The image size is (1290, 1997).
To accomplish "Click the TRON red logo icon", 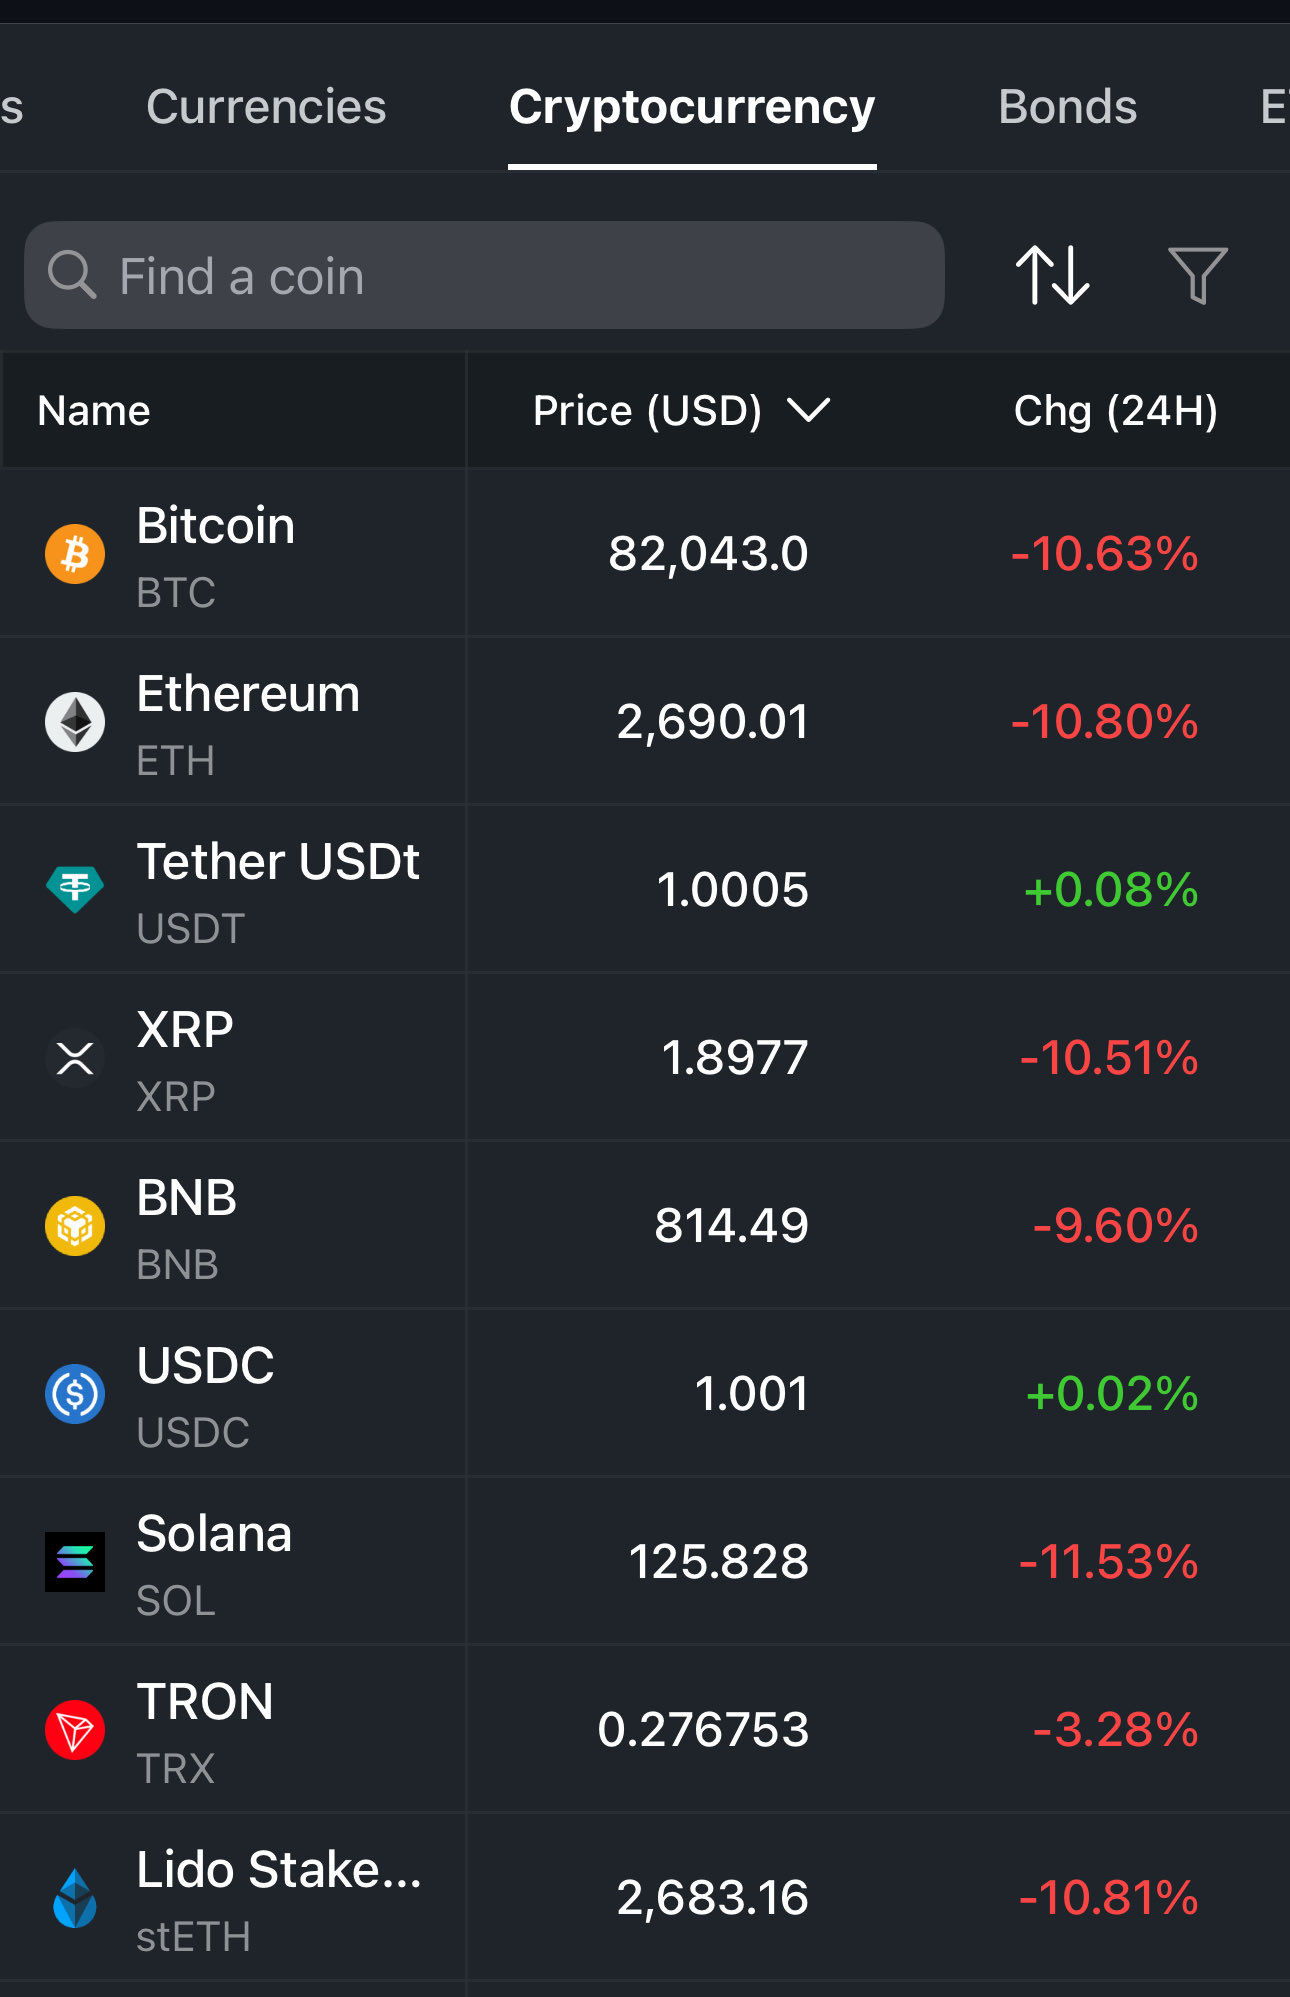I will click(75, 1730).
